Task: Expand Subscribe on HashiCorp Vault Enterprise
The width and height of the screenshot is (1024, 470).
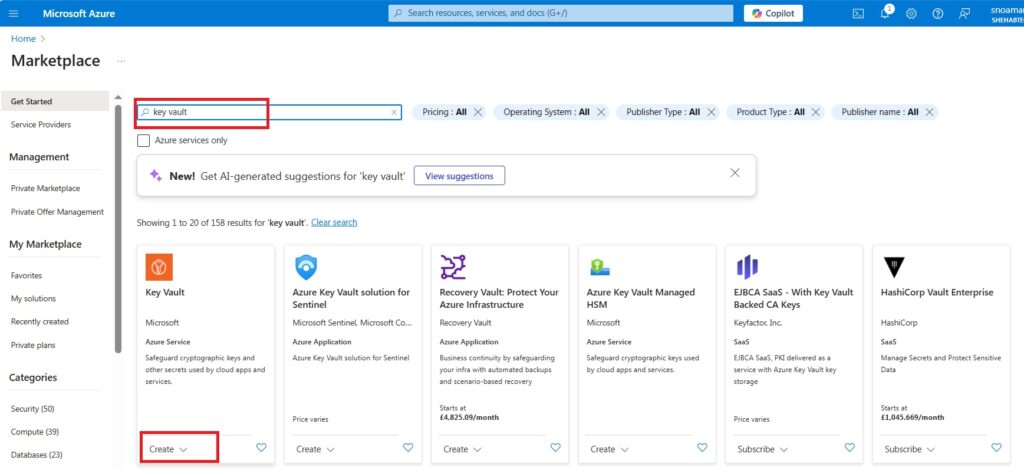Action: (x=910, y=449)
